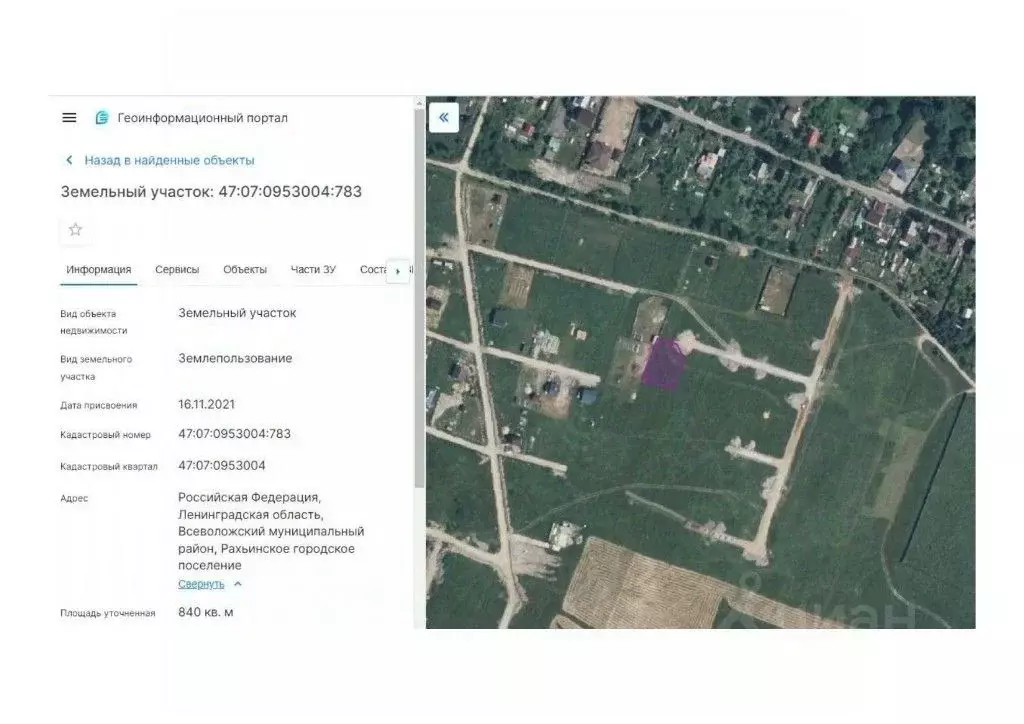
Task: Switch to the Информация tab
Action: pos(98,270)
